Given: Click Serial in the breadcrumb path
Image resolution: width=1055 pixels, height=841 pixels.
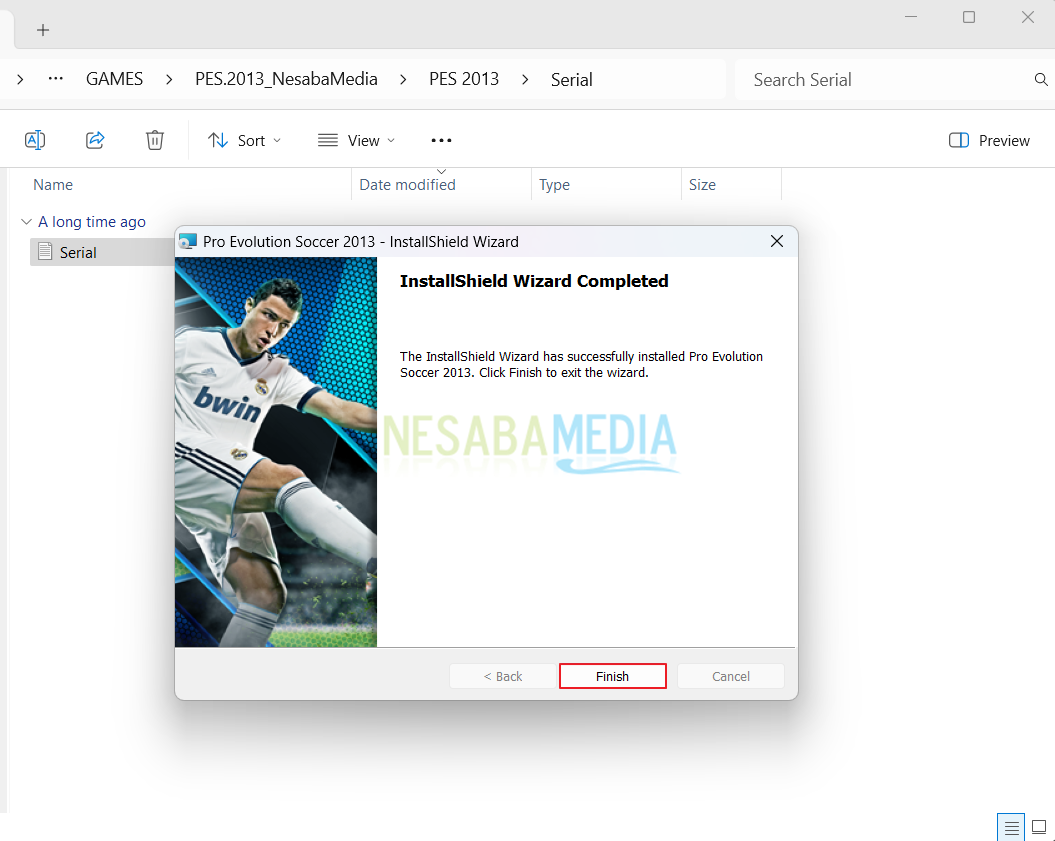Looking at the screenshot, I should click(571, 79).
